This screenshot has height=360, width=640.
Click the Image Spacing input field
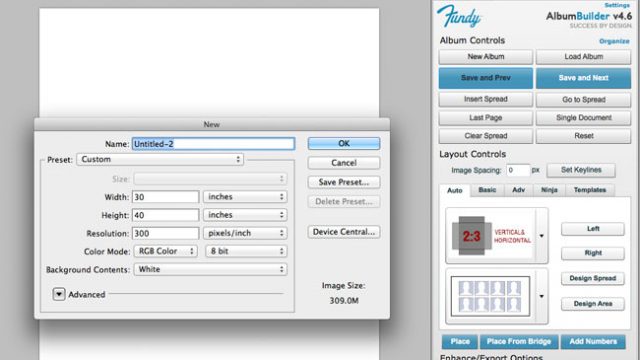518,170
